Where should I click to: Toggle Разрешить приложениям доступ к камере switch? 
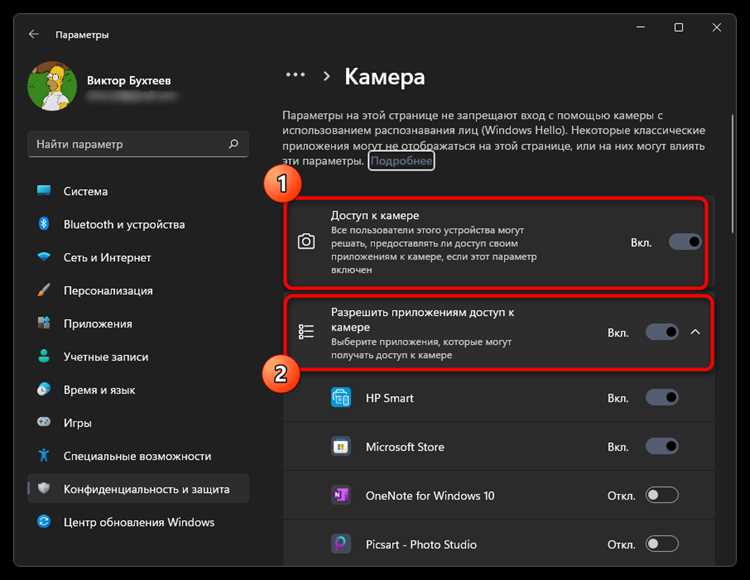(662, 332)
